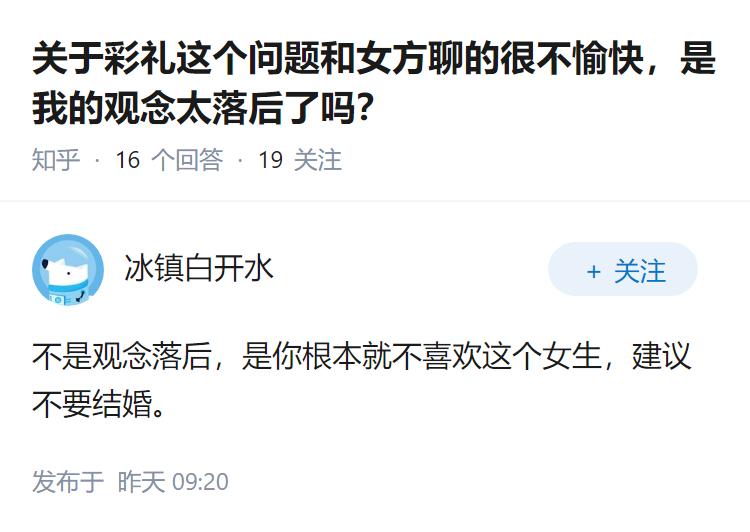Open the answer starting with 不是观念落后
The width and height of the screenshot is (750, 532).
(362, 356)
